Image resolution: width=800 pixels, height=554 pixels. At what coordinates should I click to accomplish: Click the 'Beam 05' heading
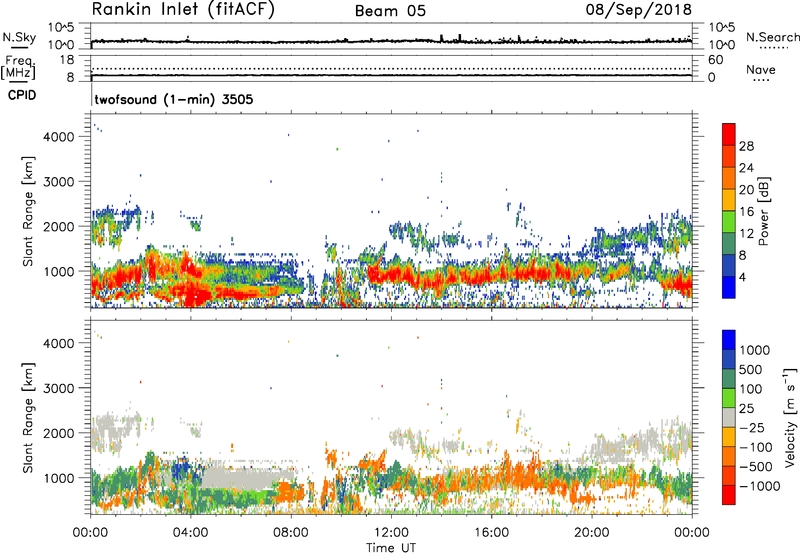point(390,11)
